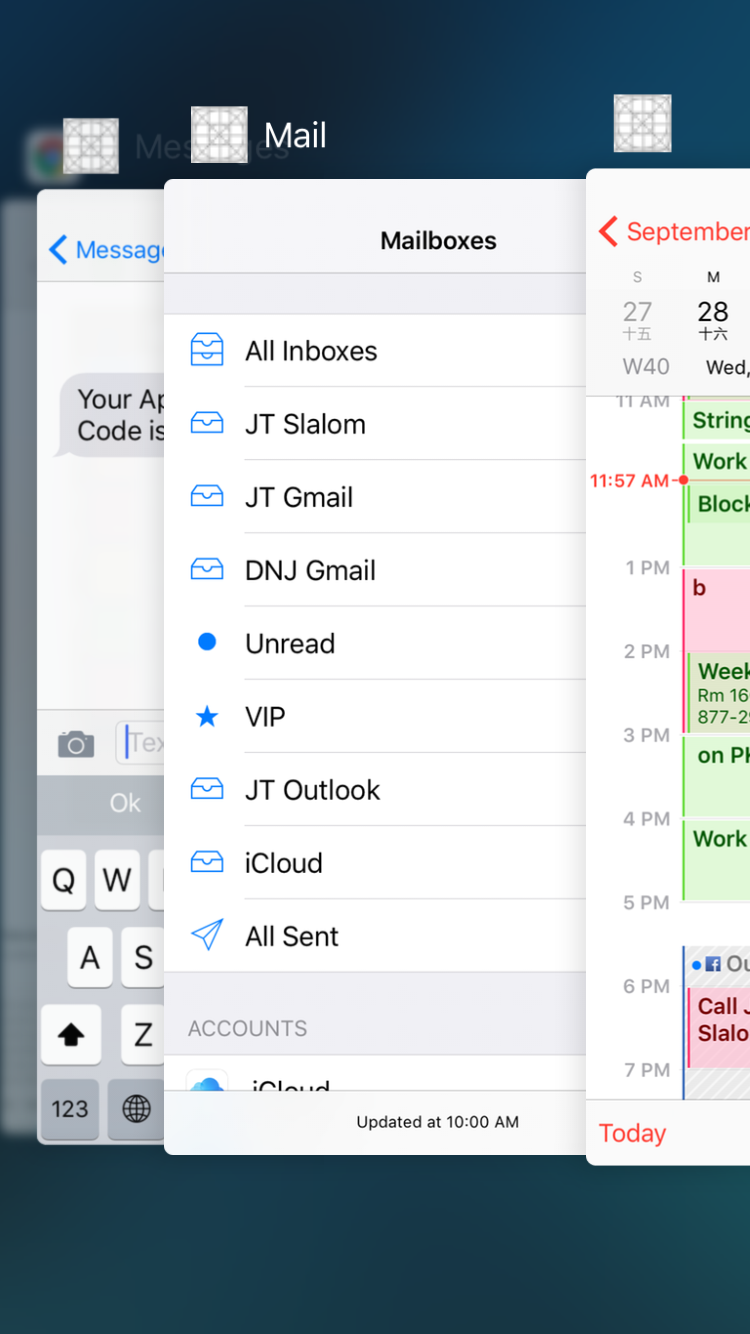Tap the ACCOUNTS section header
750x1334 pixels.
248,1028
